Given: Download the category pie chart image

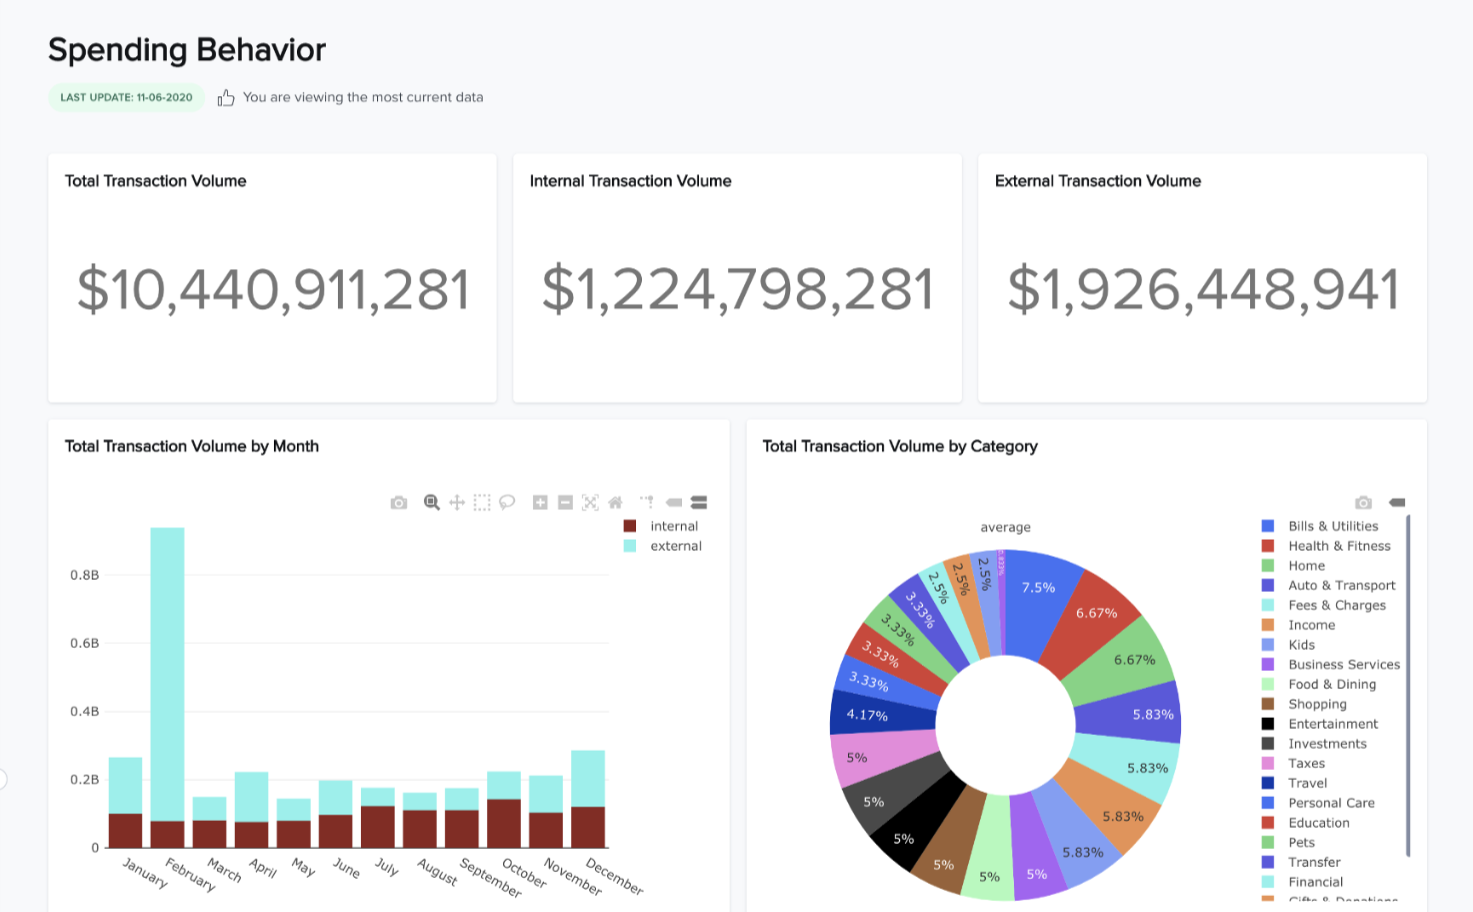Looking at the screenshot, I should point(1363,502).
